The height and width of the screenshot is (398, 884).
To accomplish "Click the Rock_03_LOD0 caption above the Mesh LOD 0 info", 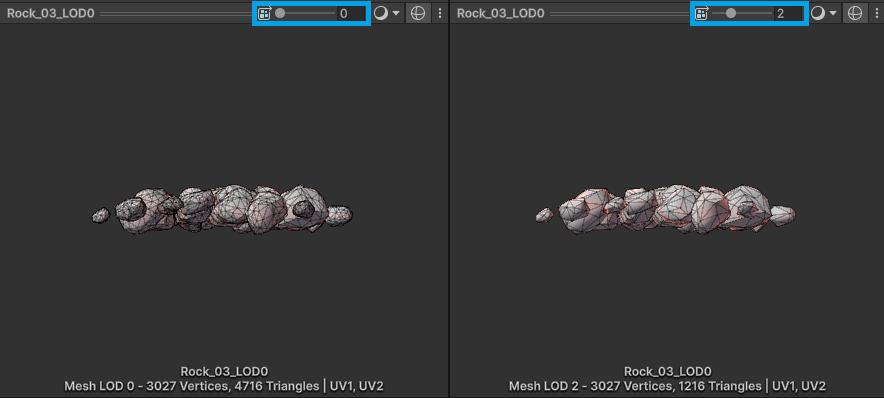I will click(224, 372).
